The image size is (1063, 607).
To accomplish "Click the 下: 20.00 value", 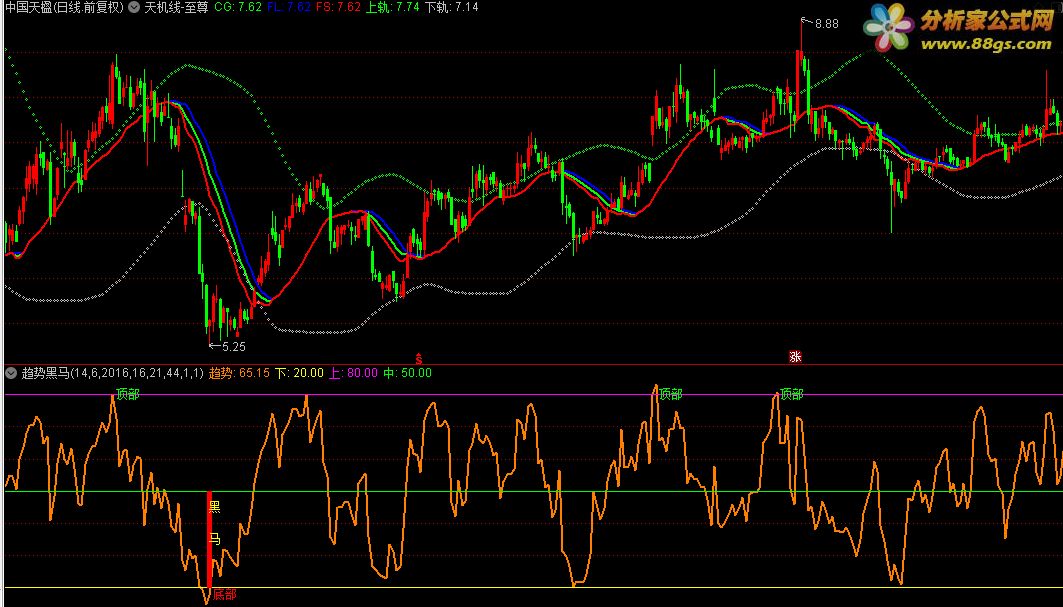I will [x=299, y=373].
